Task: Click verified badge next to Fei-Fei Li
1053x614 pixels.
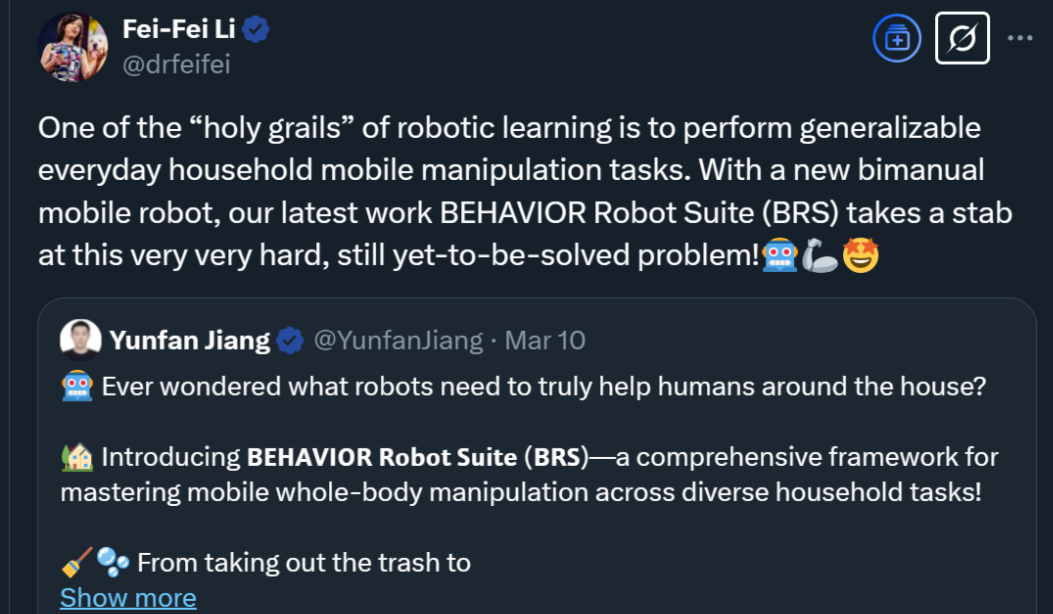Action: pos(257,30)
